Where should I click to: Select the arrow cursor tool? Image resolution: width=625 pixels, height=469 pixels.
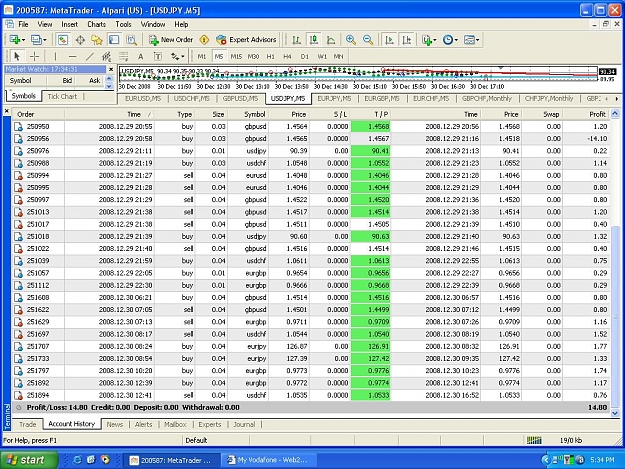17,56
